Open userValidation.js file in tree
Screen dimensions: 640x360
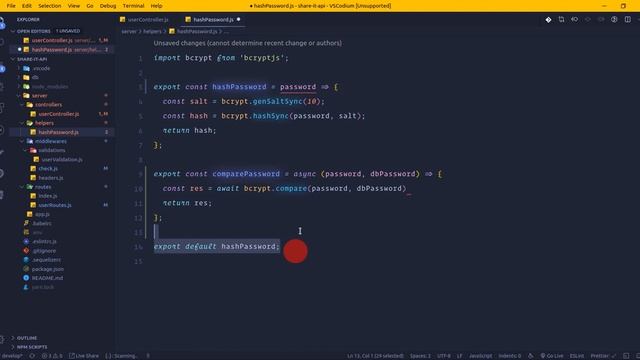[x=62, y=160]
